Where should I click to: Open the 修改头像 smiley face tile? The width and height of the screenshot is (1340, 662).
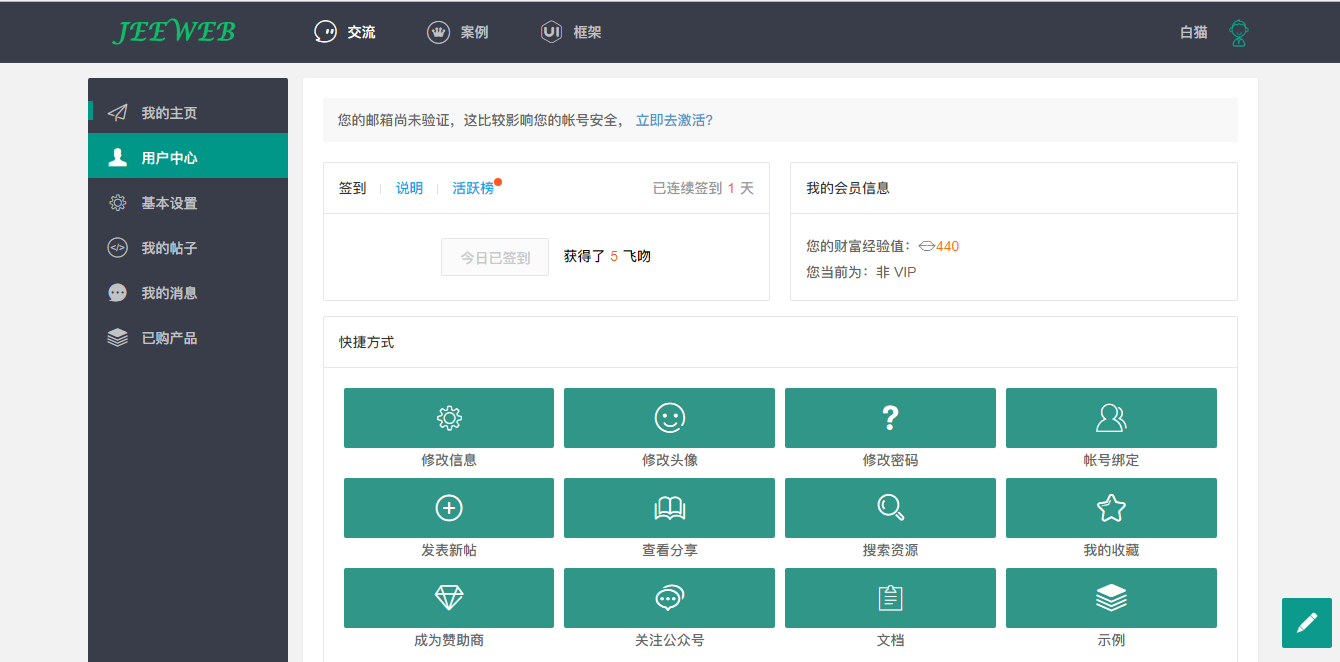669,418
